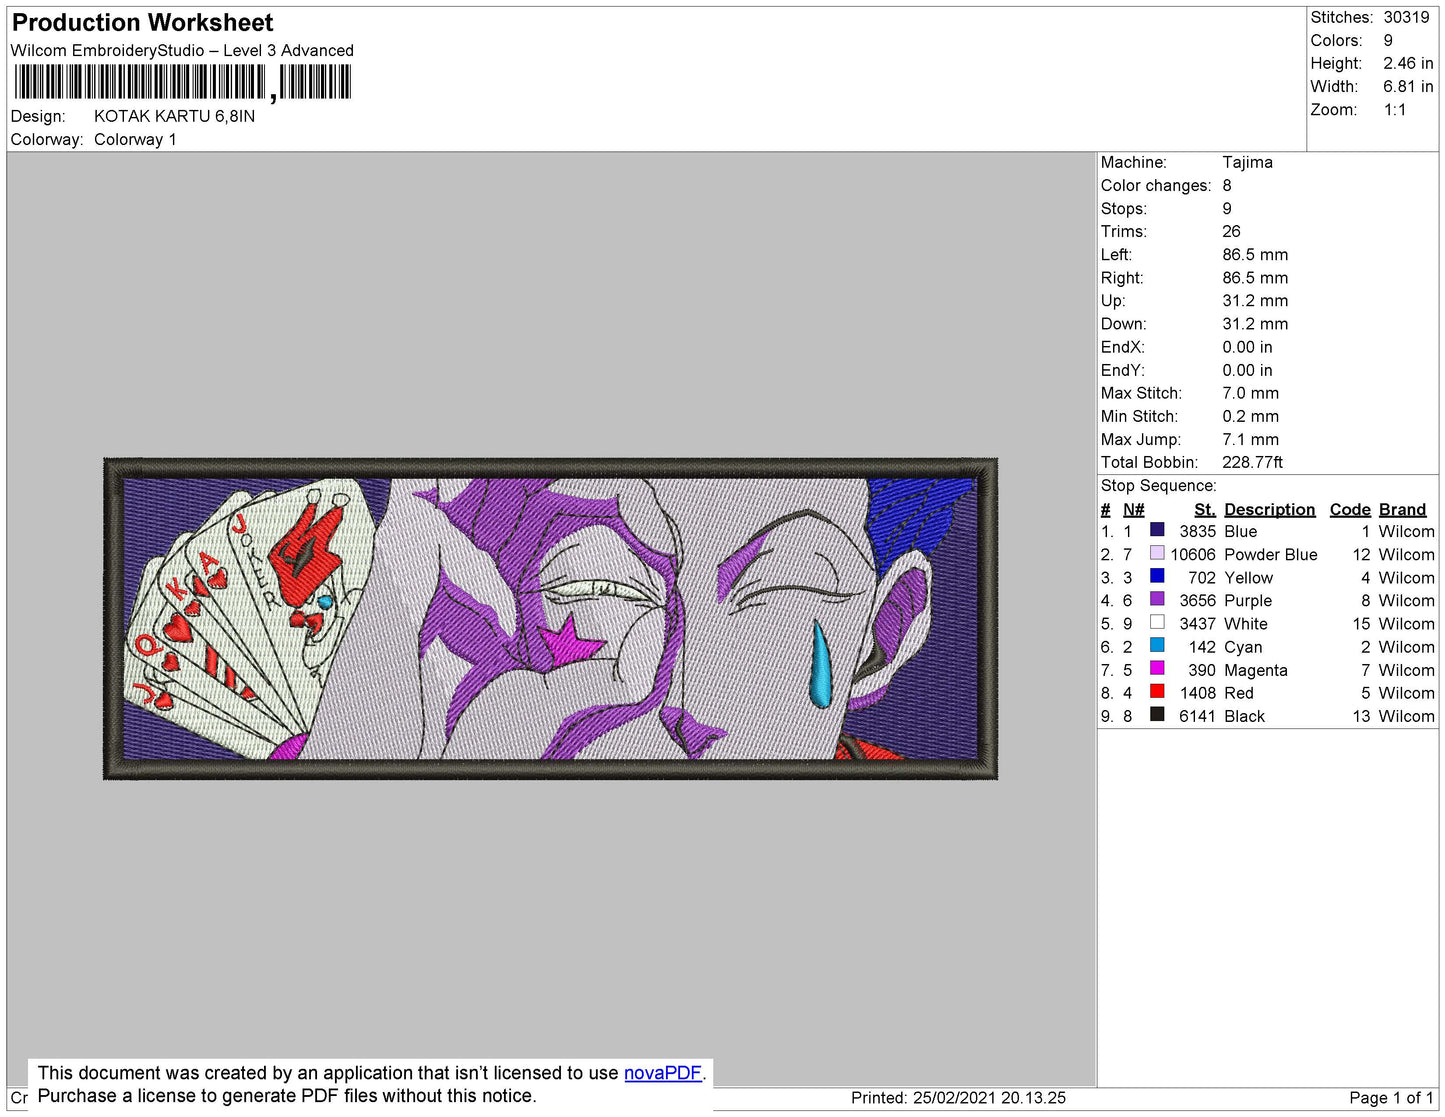
Task: Click the Blue thread color swatch
Action: click(1157, 530)
